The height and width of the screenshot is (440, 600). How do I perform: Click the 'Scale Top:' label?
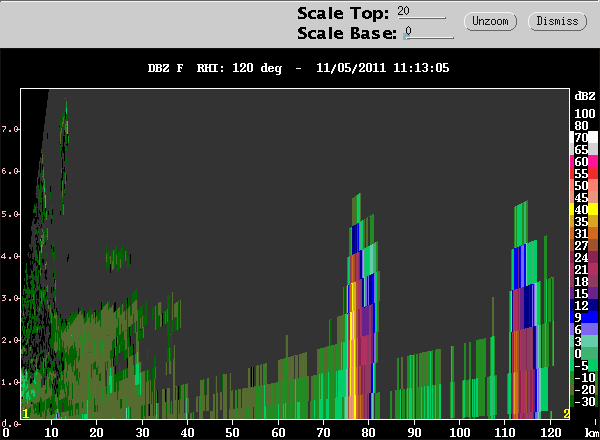pyautogui.click(x=343, y=13)
